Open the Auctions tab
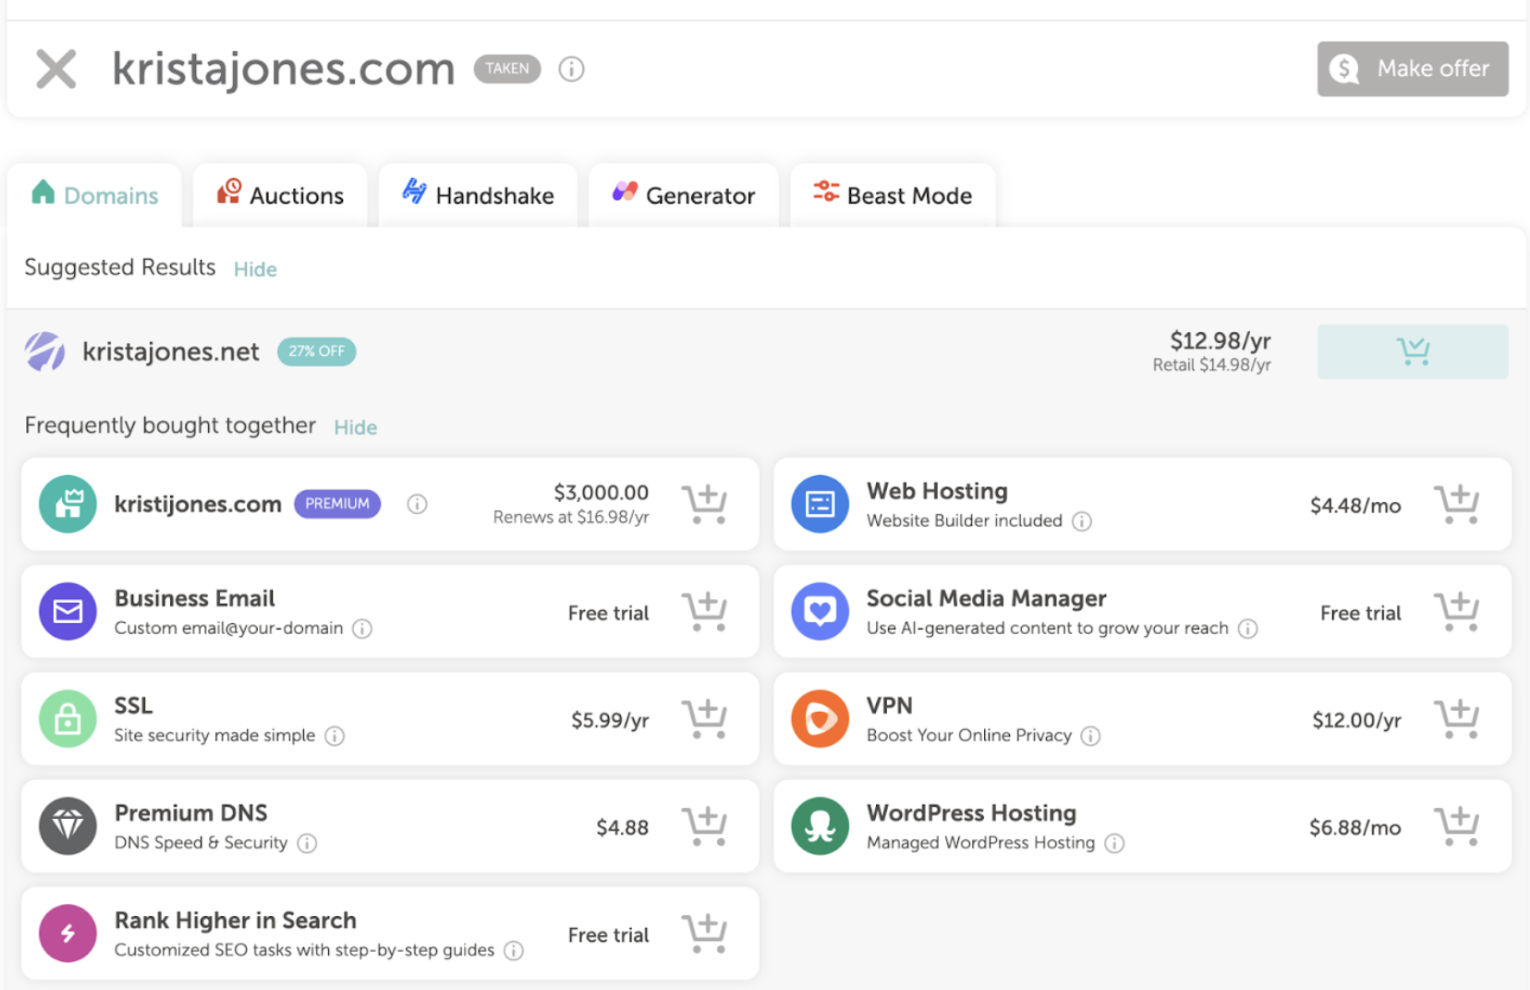The image size is (1530, 990). coord(280,195)
